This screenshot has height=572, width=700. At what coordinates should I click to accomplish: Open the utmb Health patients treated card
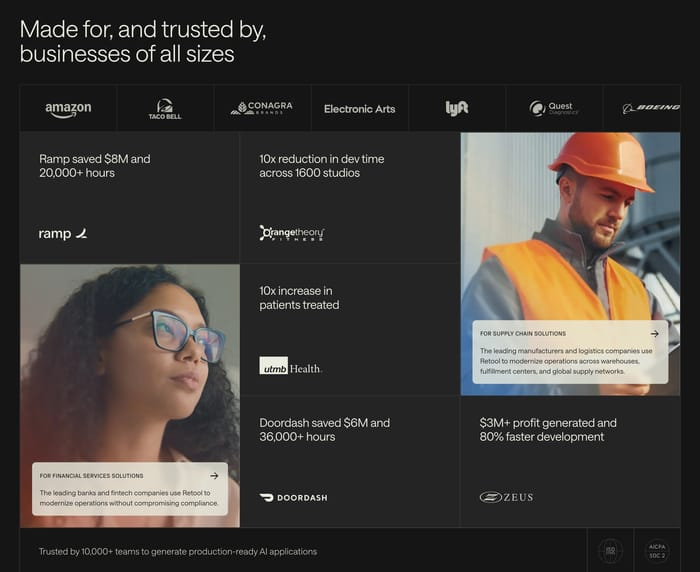[x=350, y=330]
